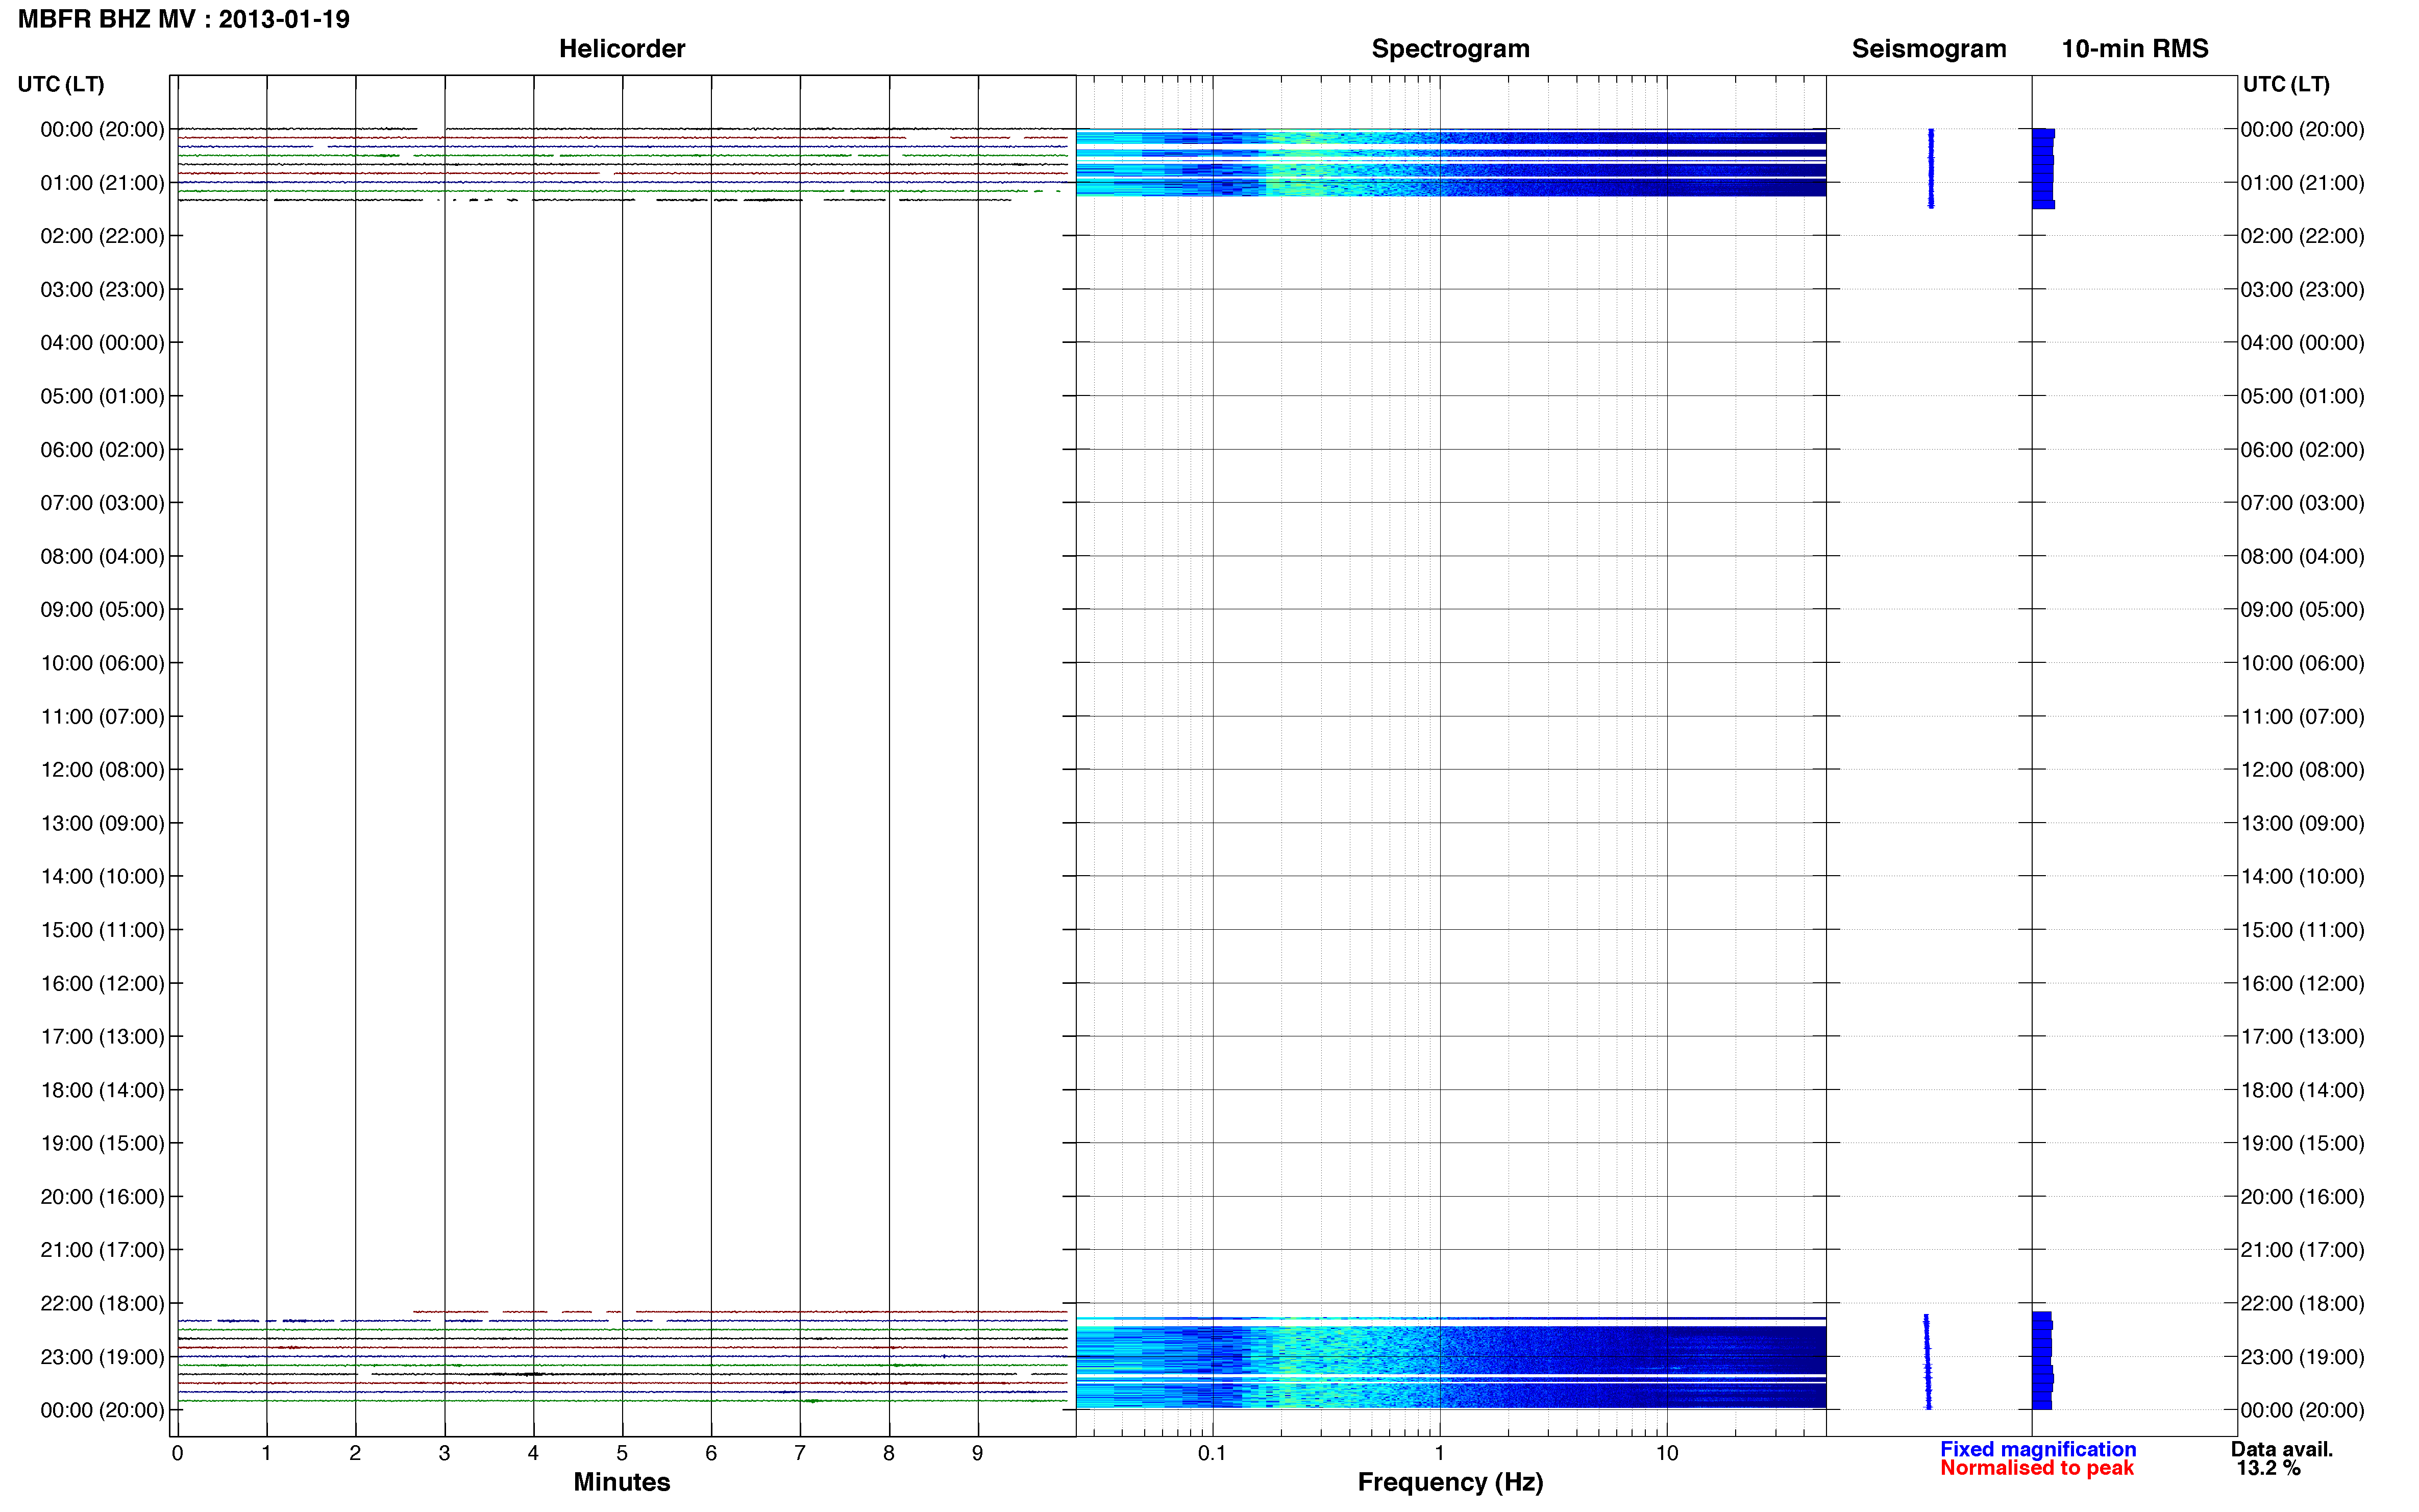2419x1512 pixels.
Task: Click the '0' tick on Minutes axis
Action: (177, 1453)
